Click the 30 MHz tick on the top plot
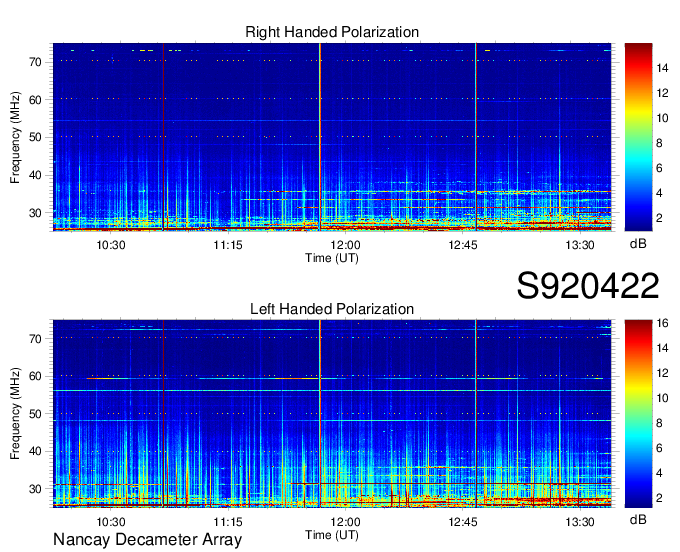This screenshot has width=680, height=552. (36, 213)
